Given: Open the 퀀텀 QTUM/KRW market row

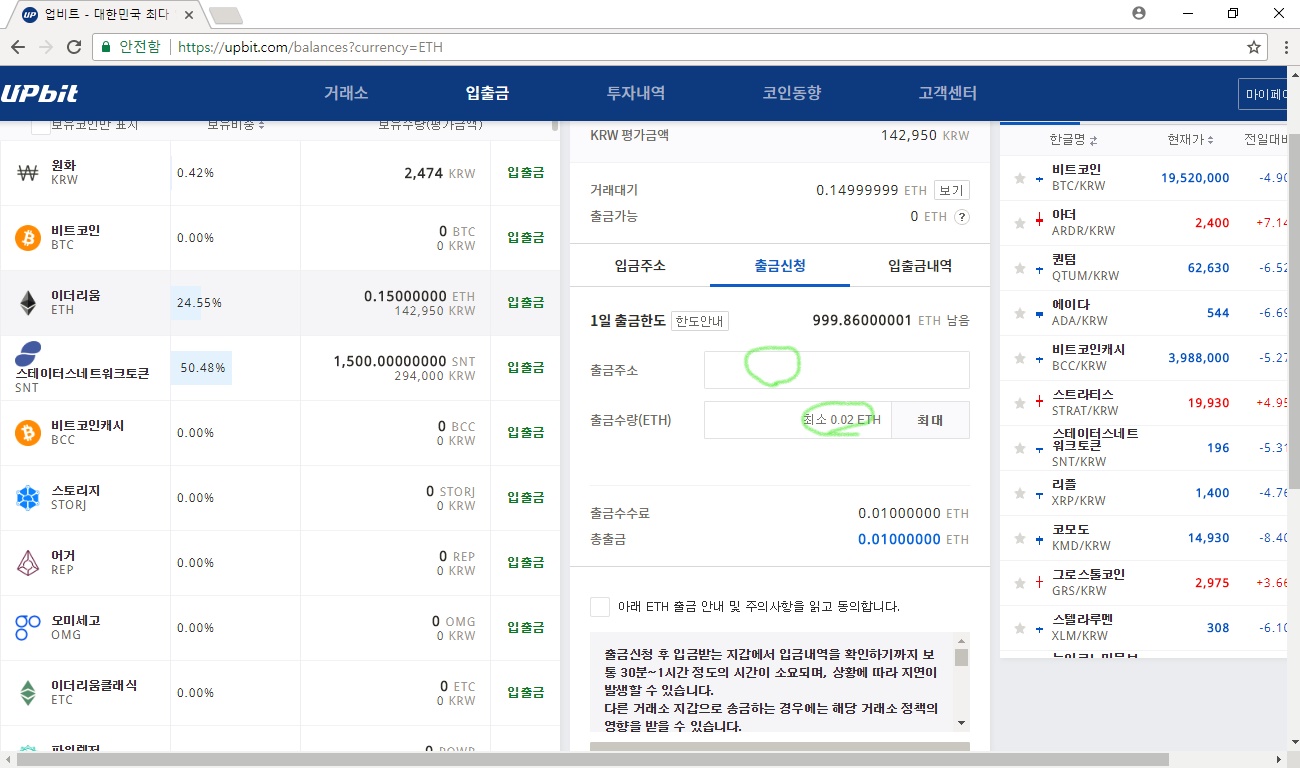Looking at the screenshot, I should (1145, 268).
